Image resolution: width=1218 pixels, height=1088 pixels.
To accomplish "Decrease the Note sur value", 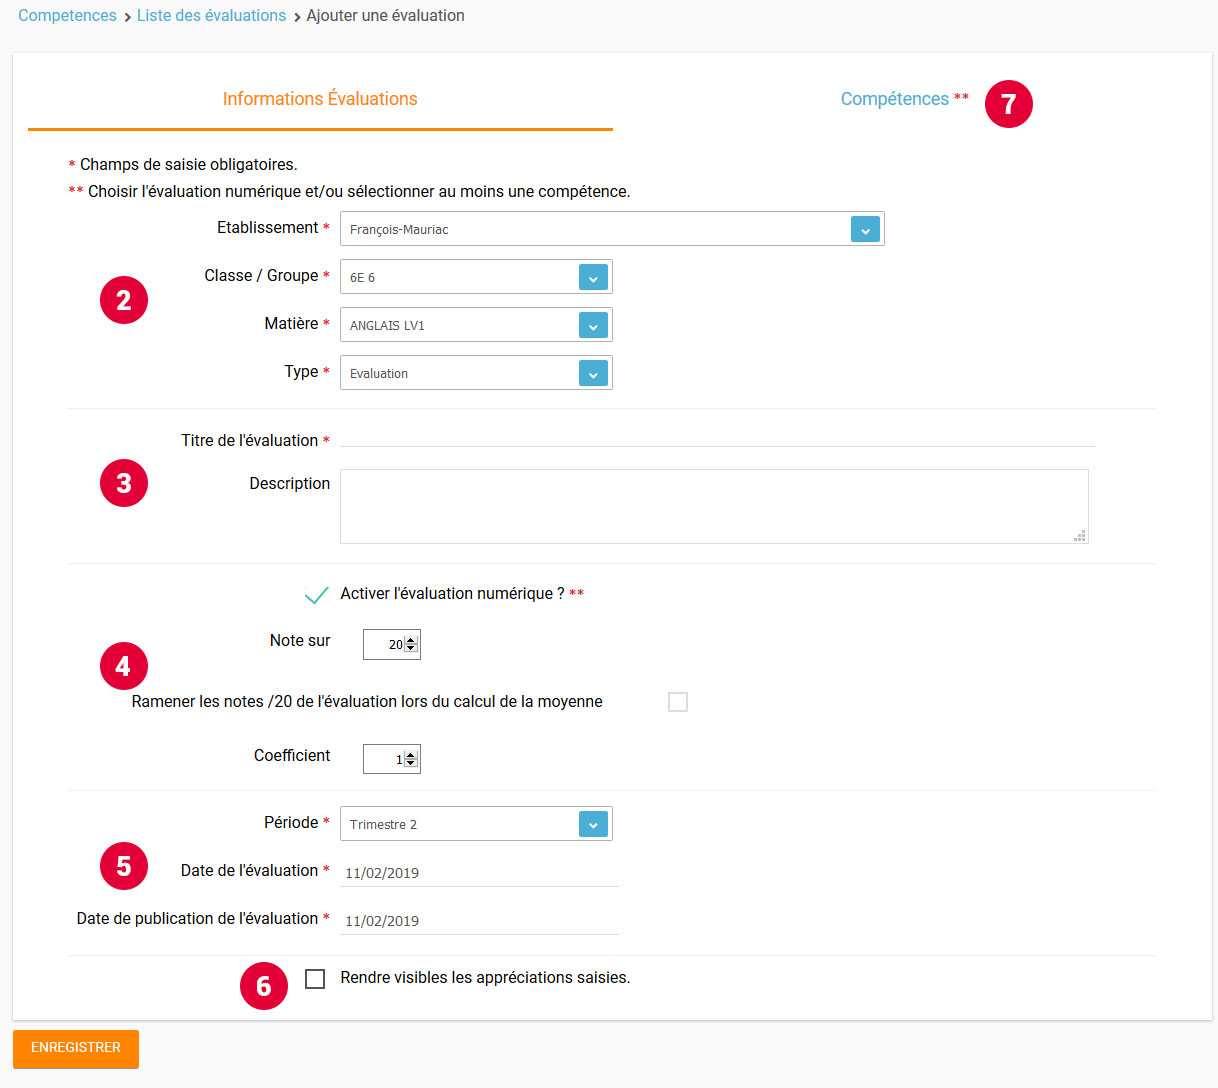I will point(410,649).
